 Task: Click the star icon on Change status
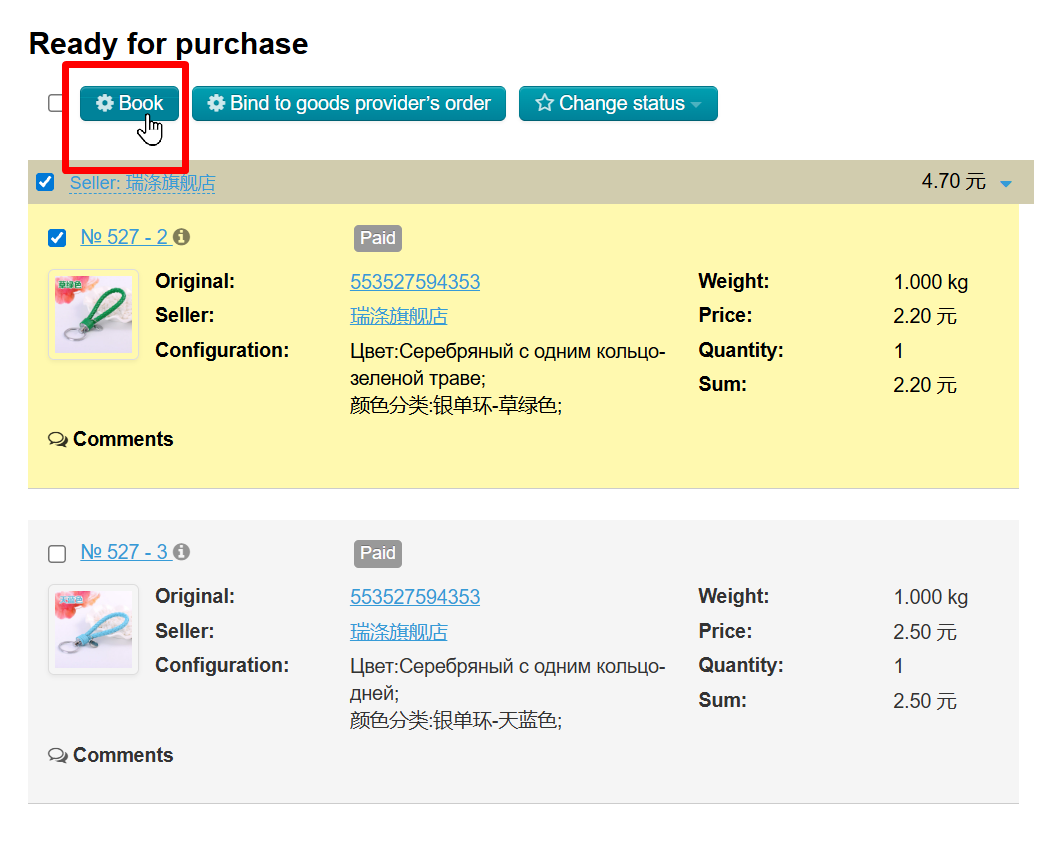point(544,103)
